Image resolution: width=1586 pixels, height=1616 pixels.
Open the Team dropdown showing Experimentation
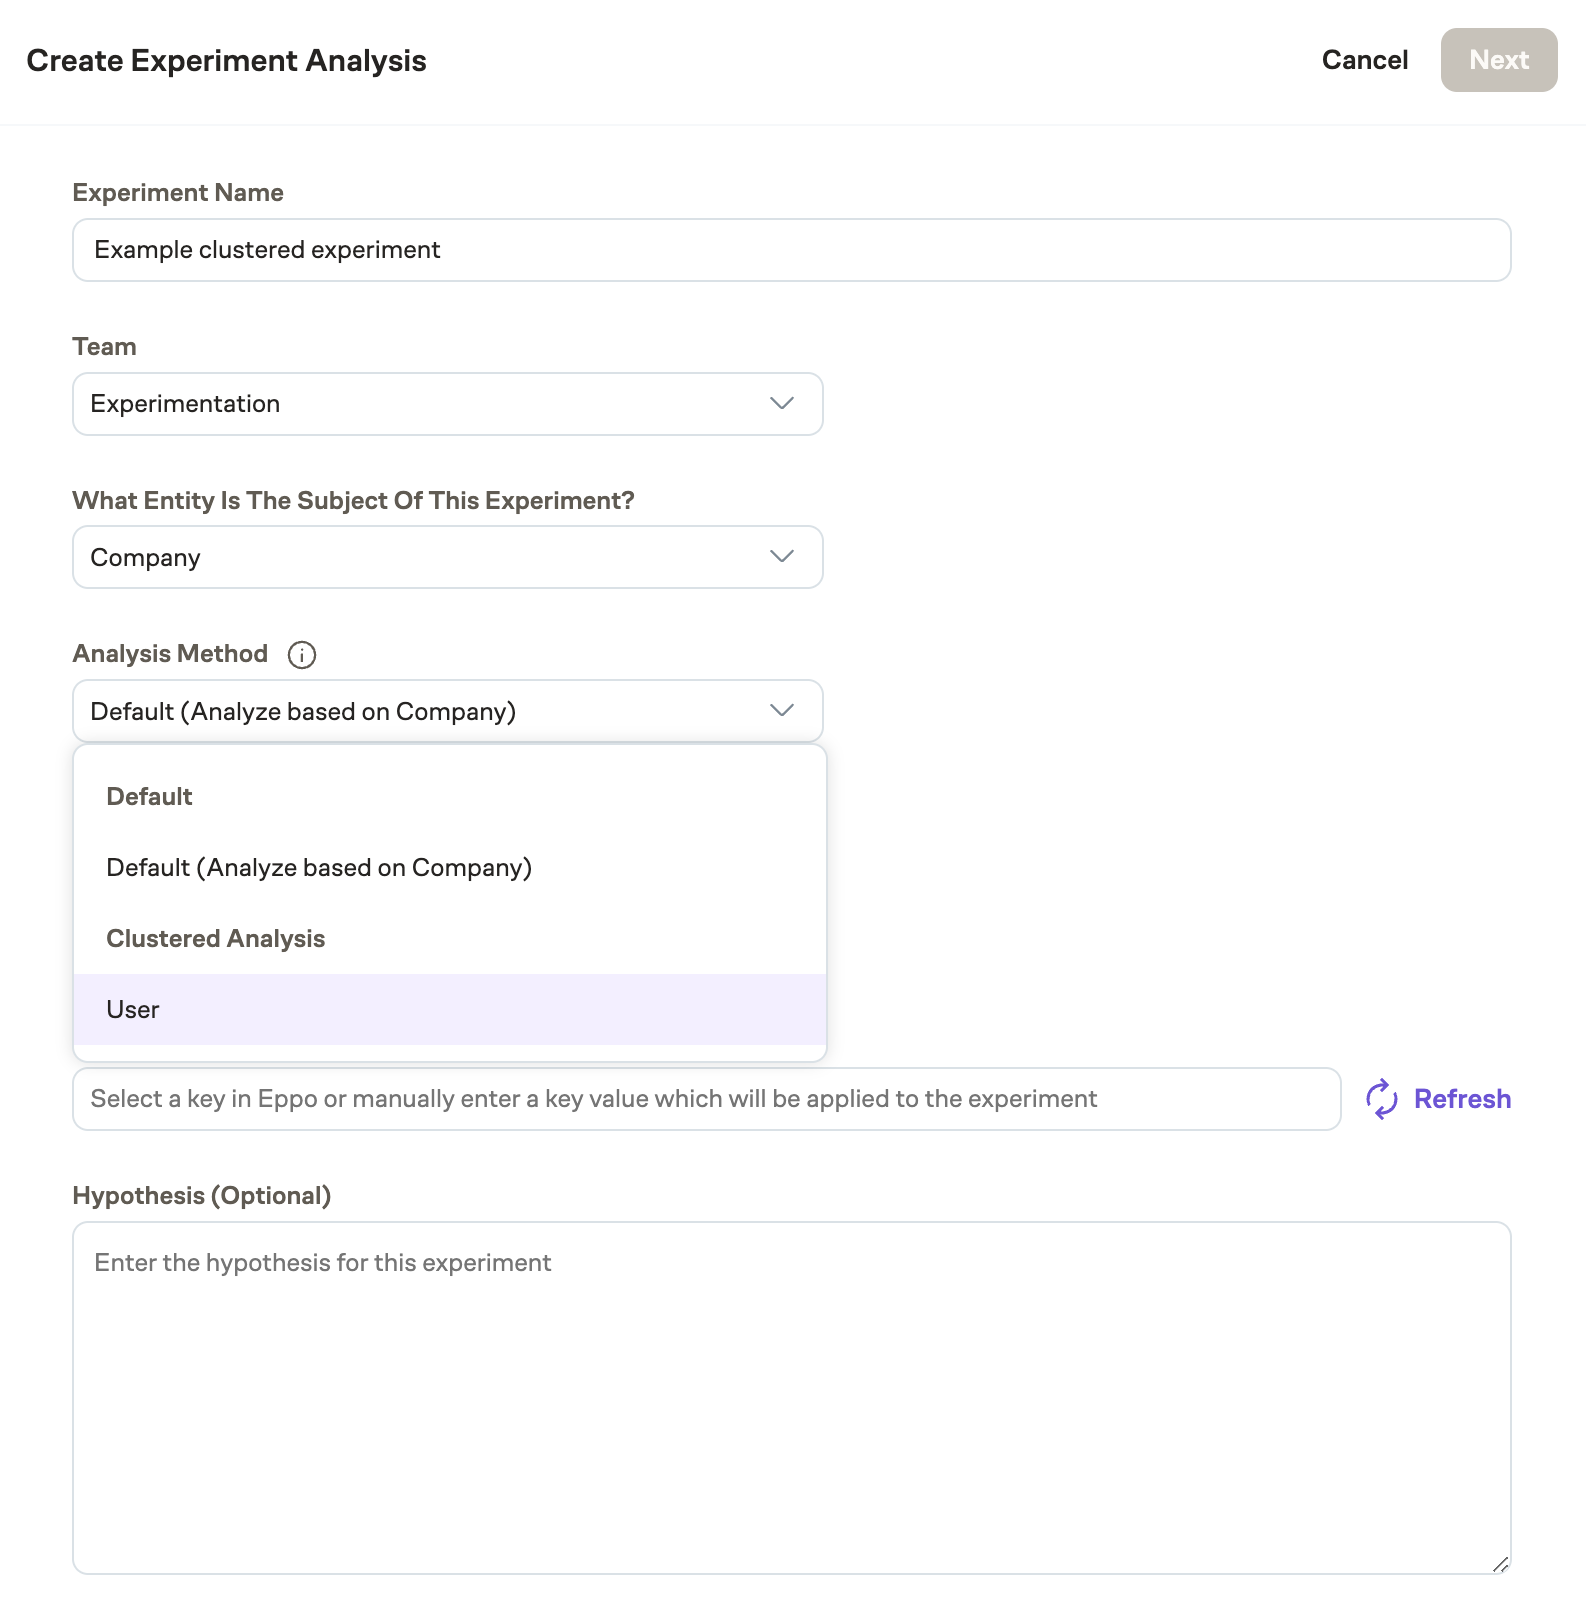446,404
